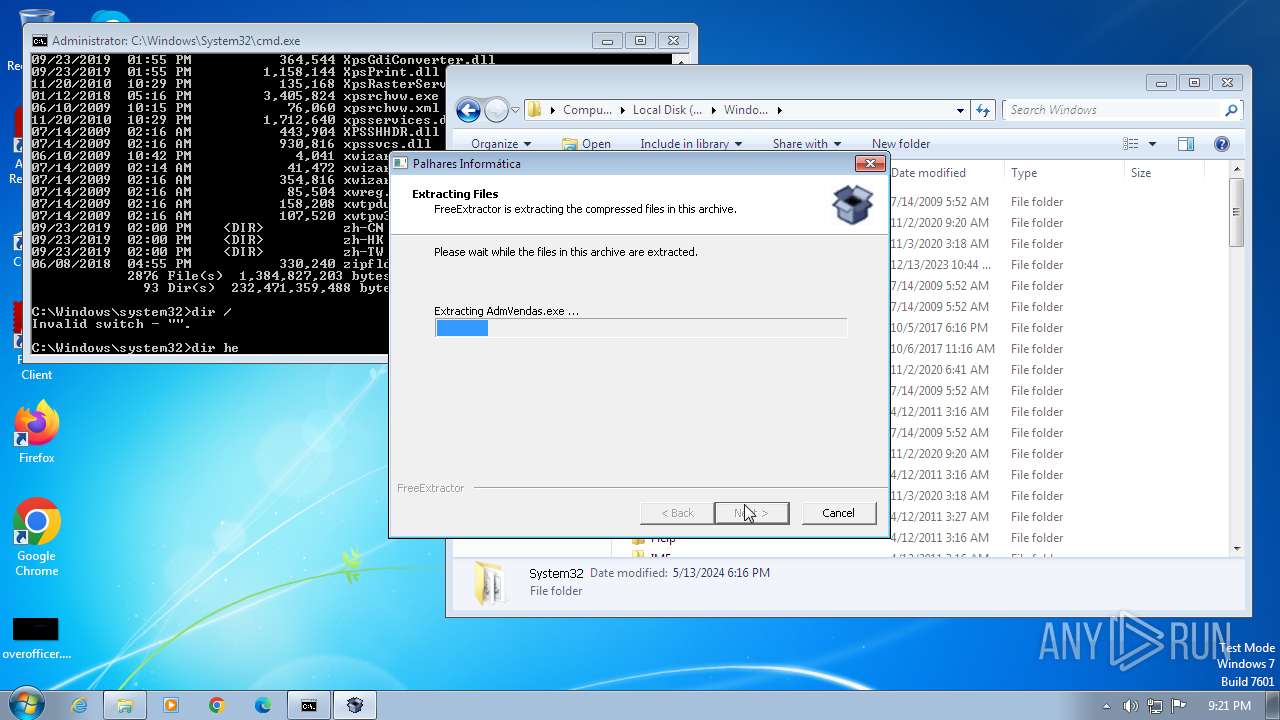The width and height of the screenshot is (1280, 720).
Task: Toggle the preview pane icon
Action: point(1186,144)
